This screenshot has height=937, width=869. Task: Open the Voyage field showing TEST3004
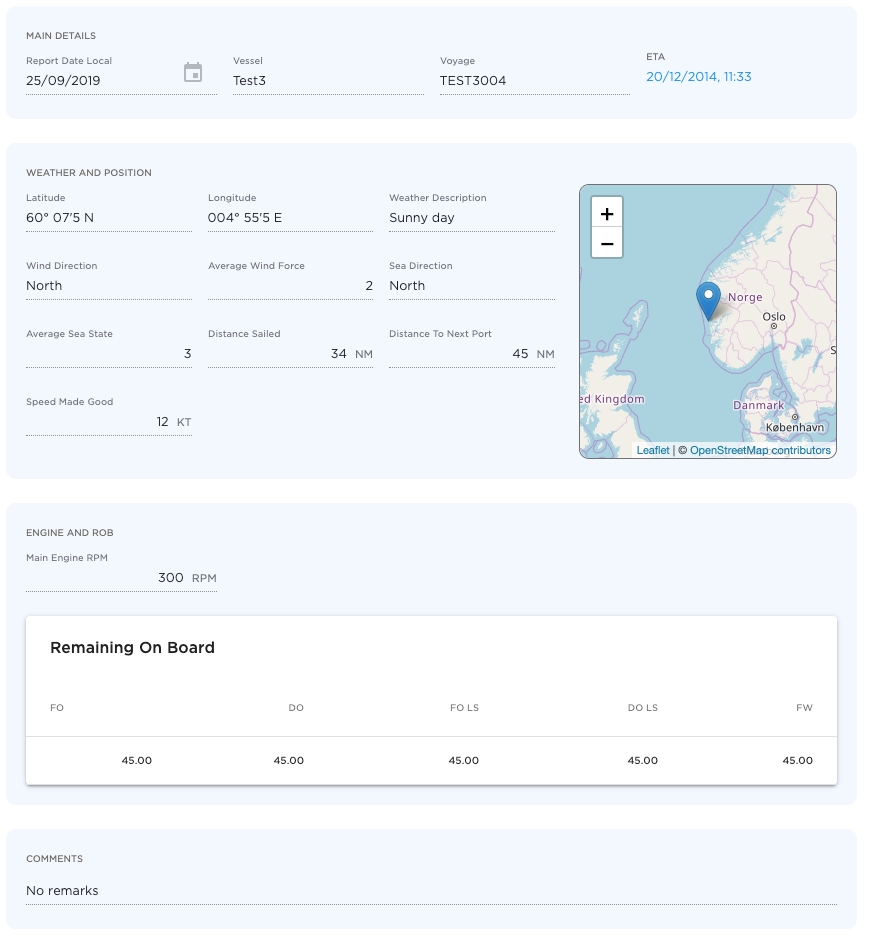point(534,81)
